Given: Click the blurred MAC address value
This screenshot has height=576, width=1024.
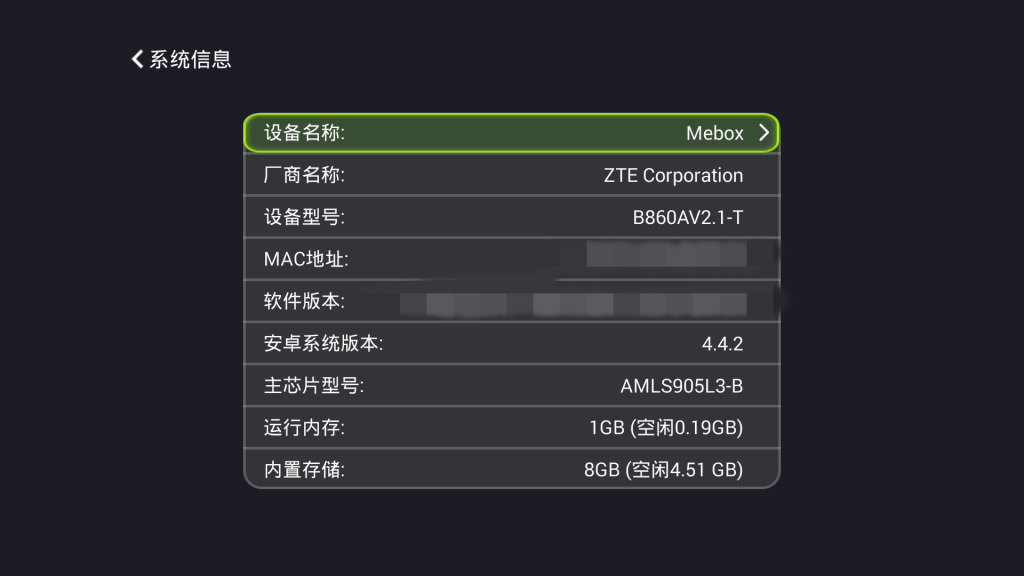Looking at the screenshot, I should [666, 254].
